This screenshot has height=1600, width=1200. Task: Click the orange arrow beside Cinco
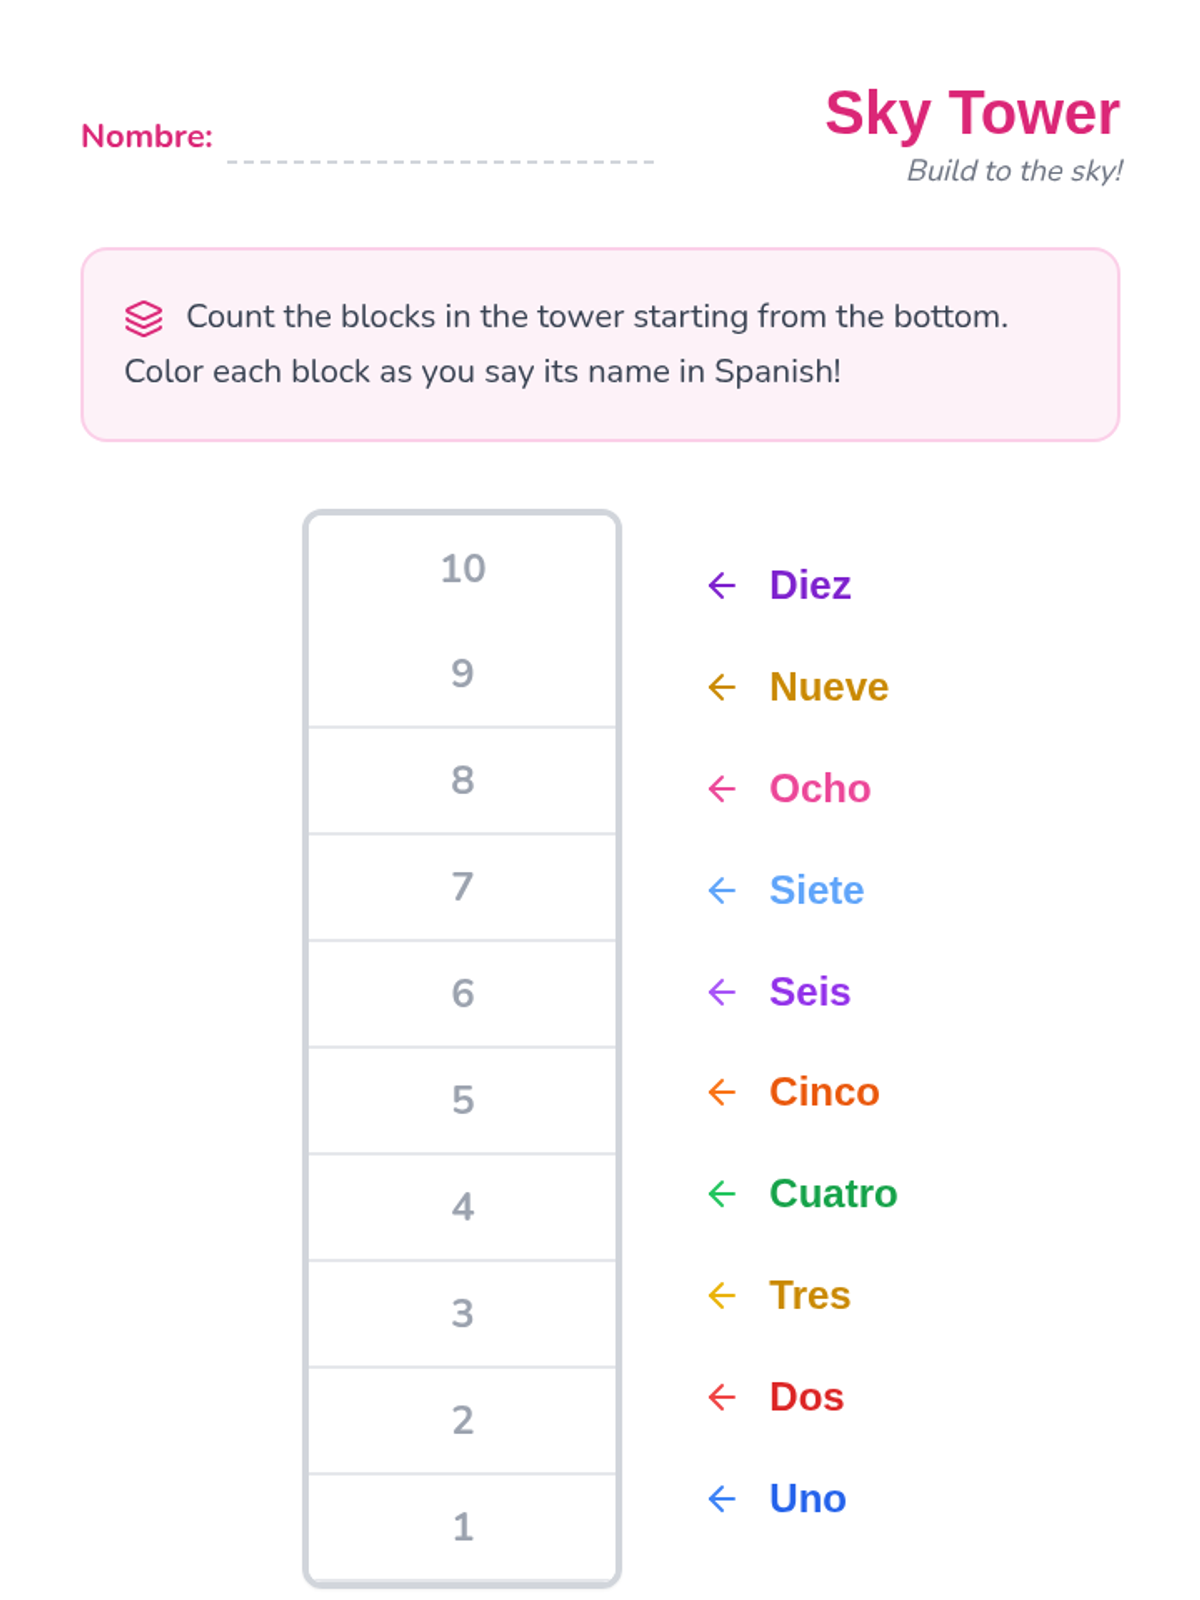(x=721, y=1092)
